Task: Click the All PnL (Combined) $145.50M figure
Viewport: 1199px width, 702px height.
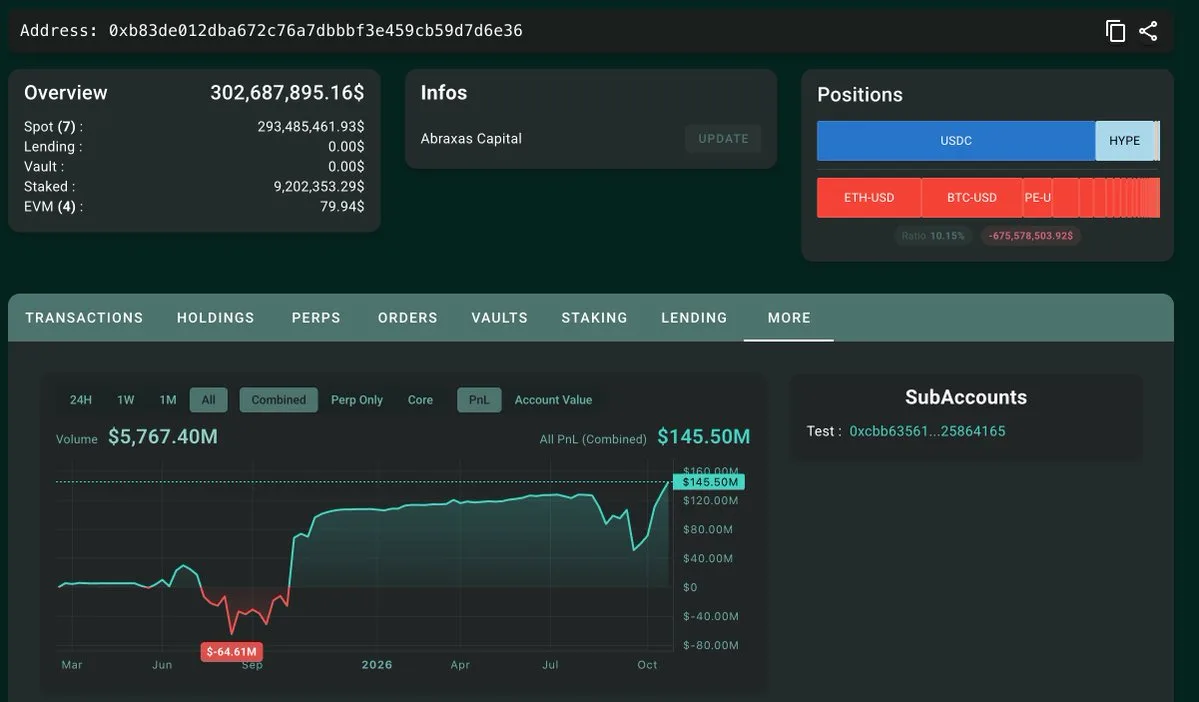Action: [703, 437]
